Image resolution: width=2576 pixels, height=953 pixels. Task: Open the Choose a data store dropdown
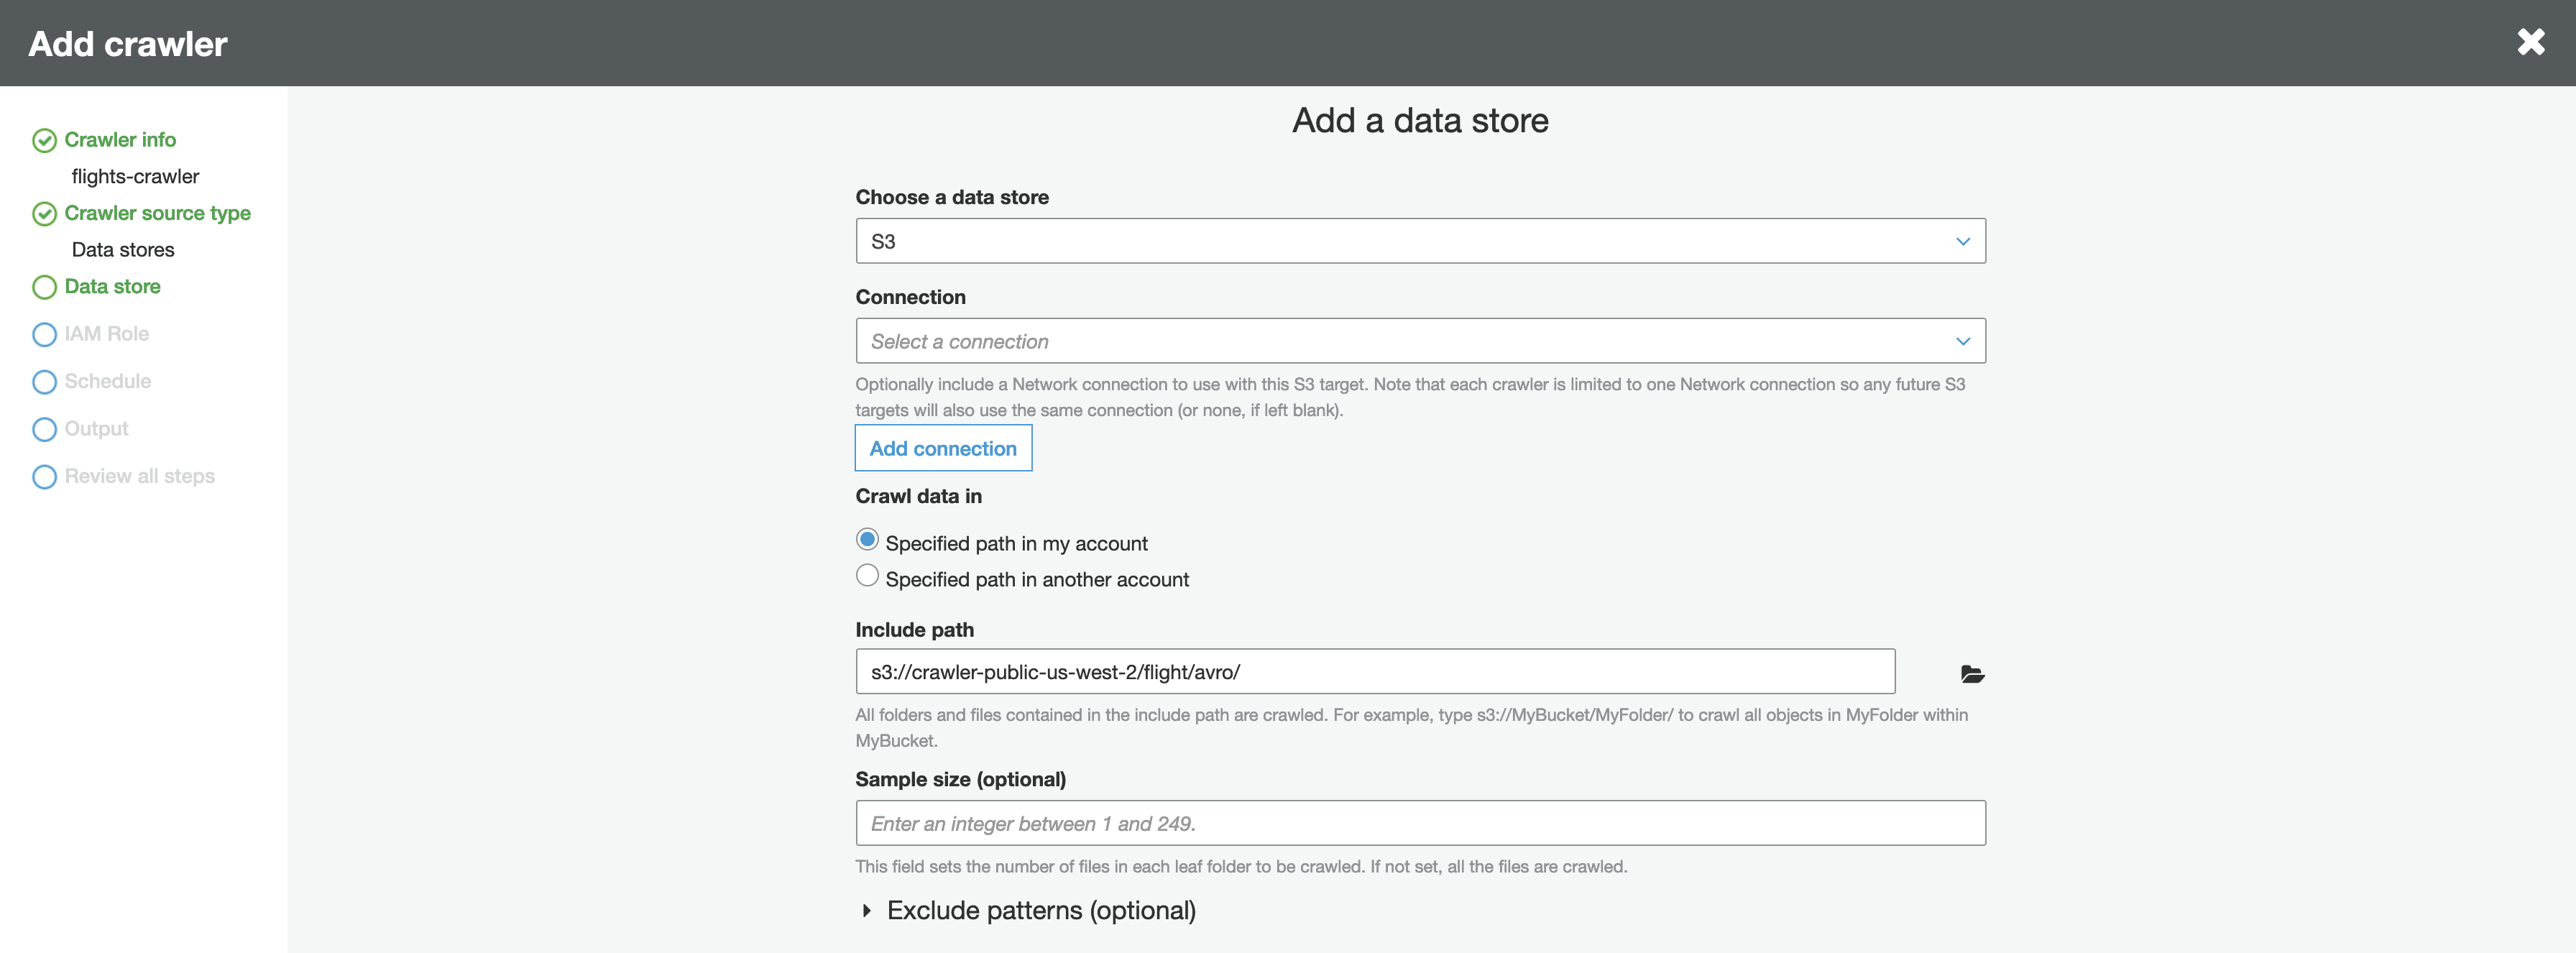[x=1419, y=241]
